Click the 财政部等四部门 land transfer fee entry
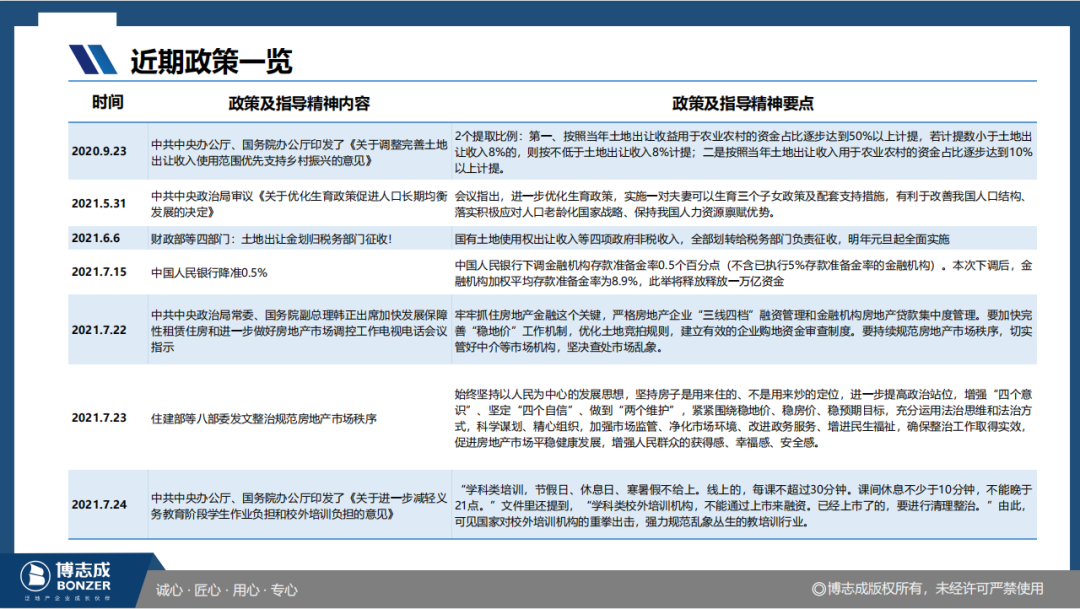 (271, 238)
